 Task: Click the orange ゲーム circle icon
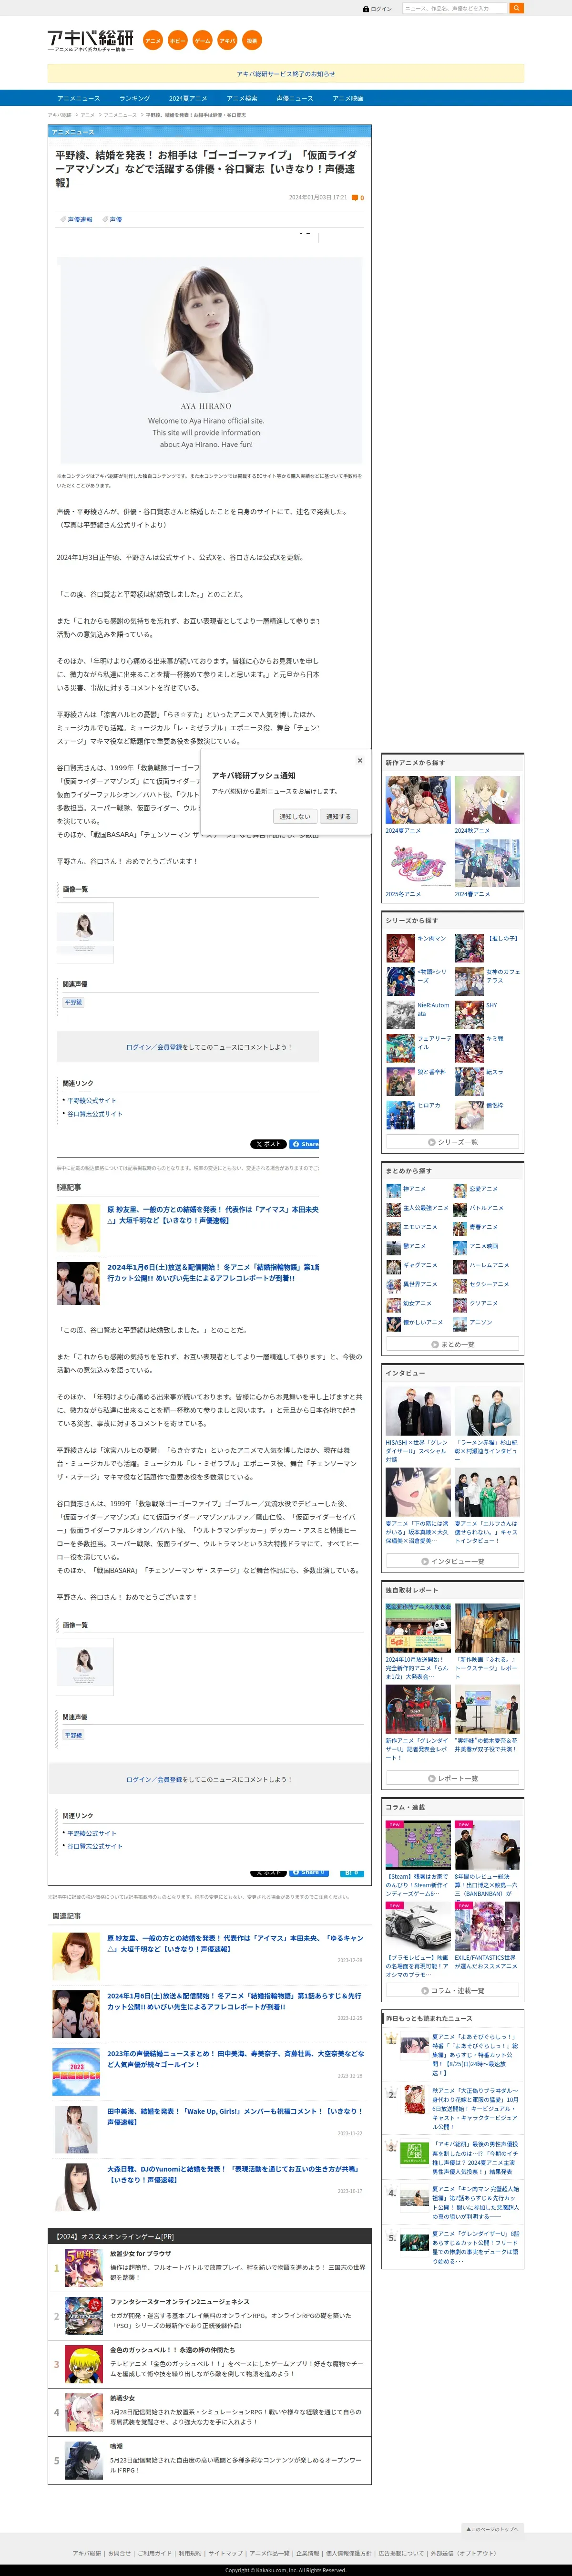tap(202, 41)
